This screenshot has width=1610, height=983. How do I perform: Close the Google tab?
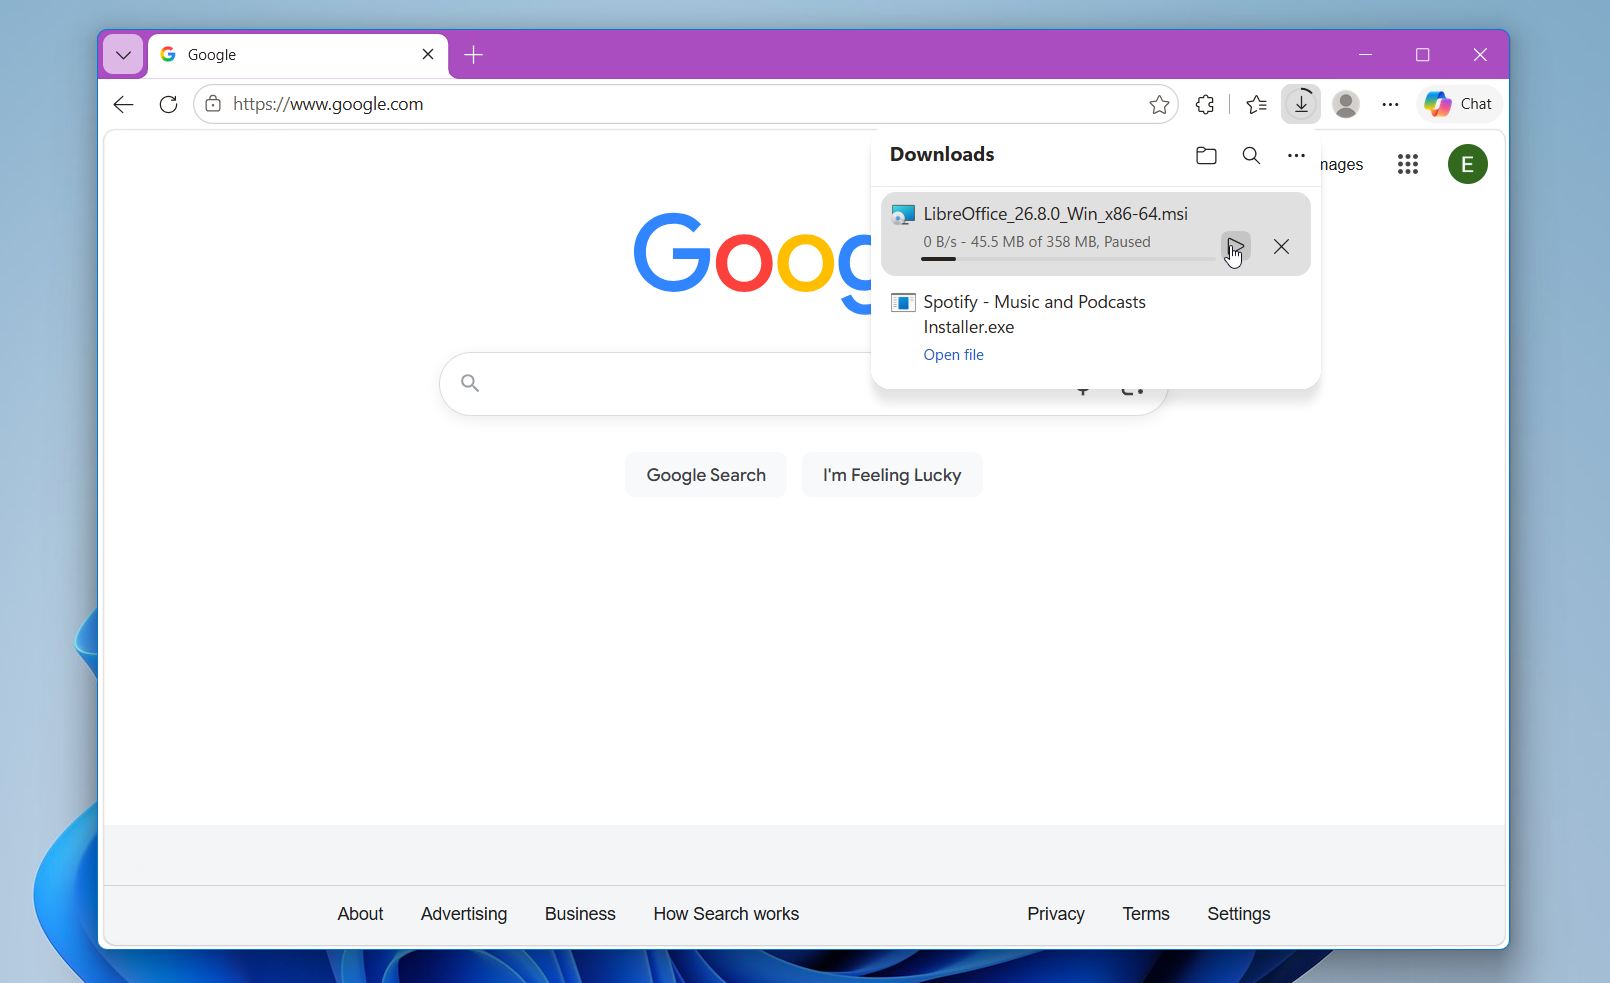coord(428,55)
